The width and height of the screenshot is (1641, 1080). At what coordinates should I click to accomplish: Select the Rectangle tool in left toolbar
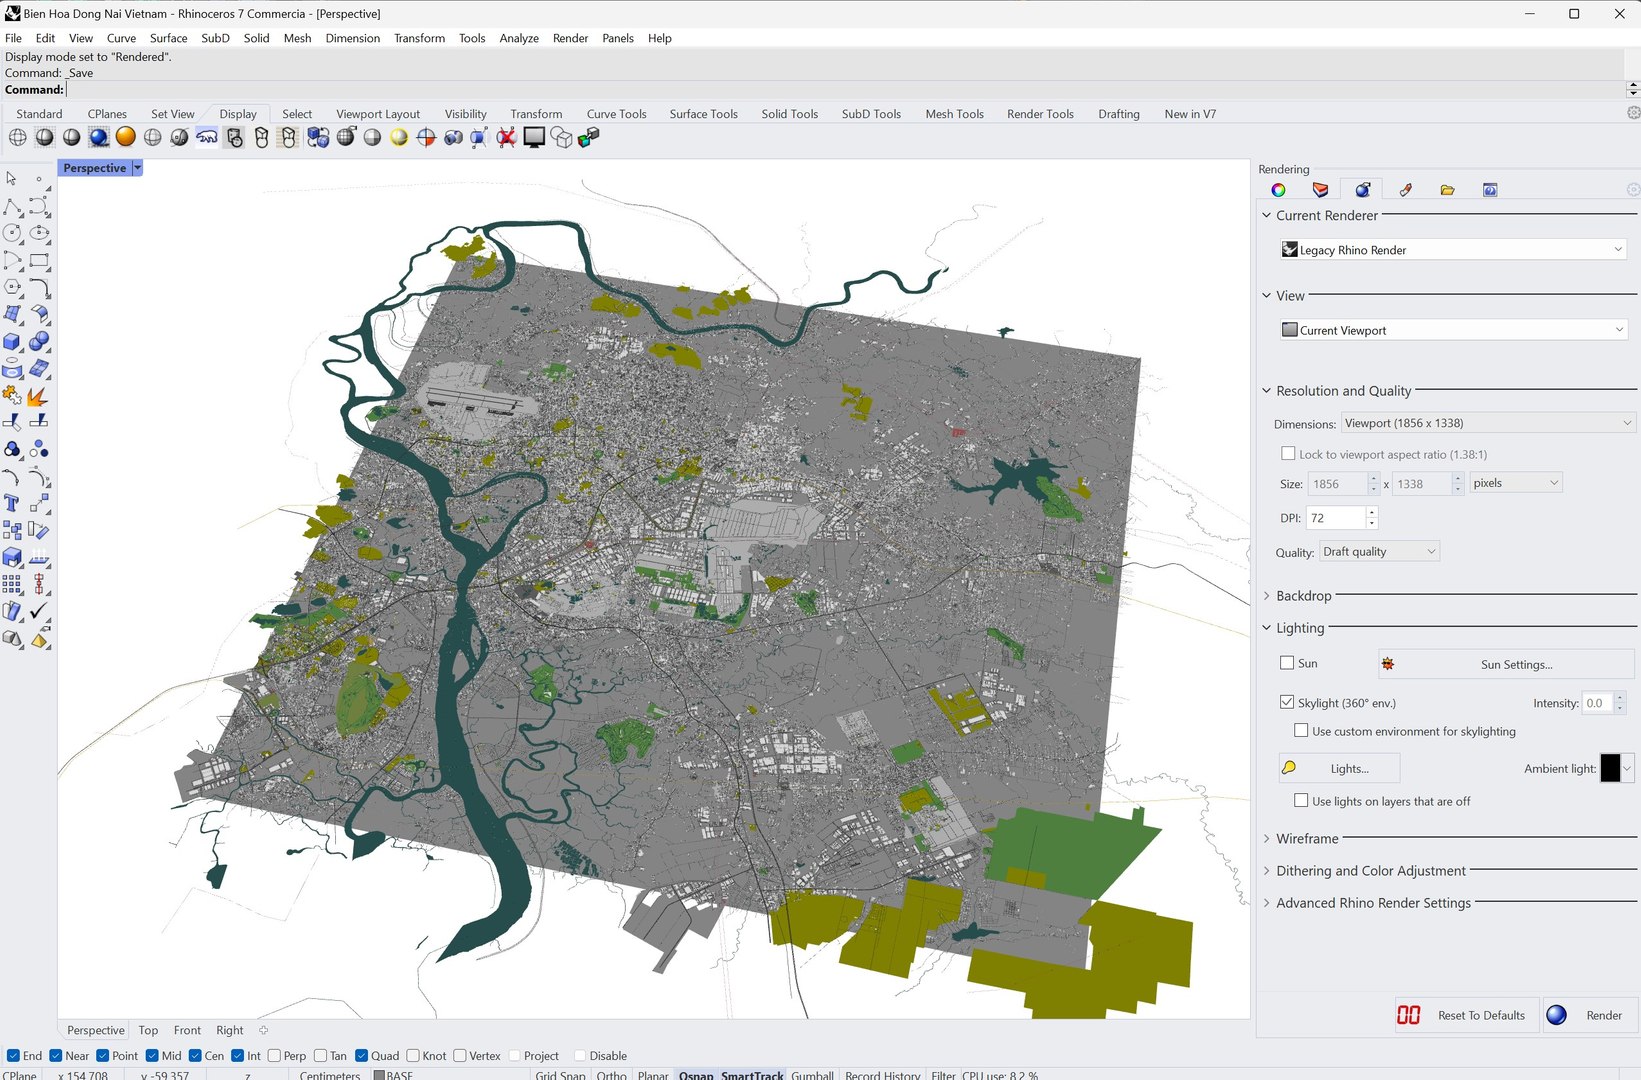[39, 261]
